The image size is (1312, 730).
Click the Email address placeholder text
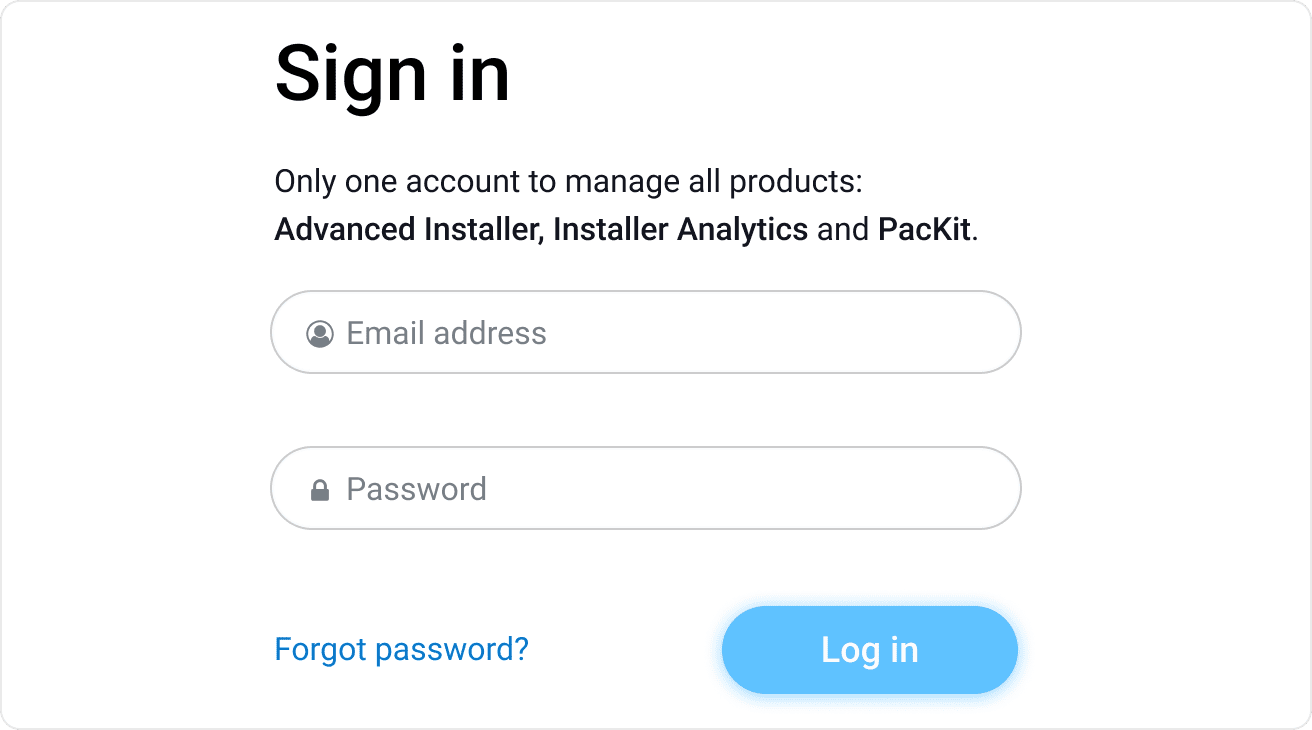[446, 332]
